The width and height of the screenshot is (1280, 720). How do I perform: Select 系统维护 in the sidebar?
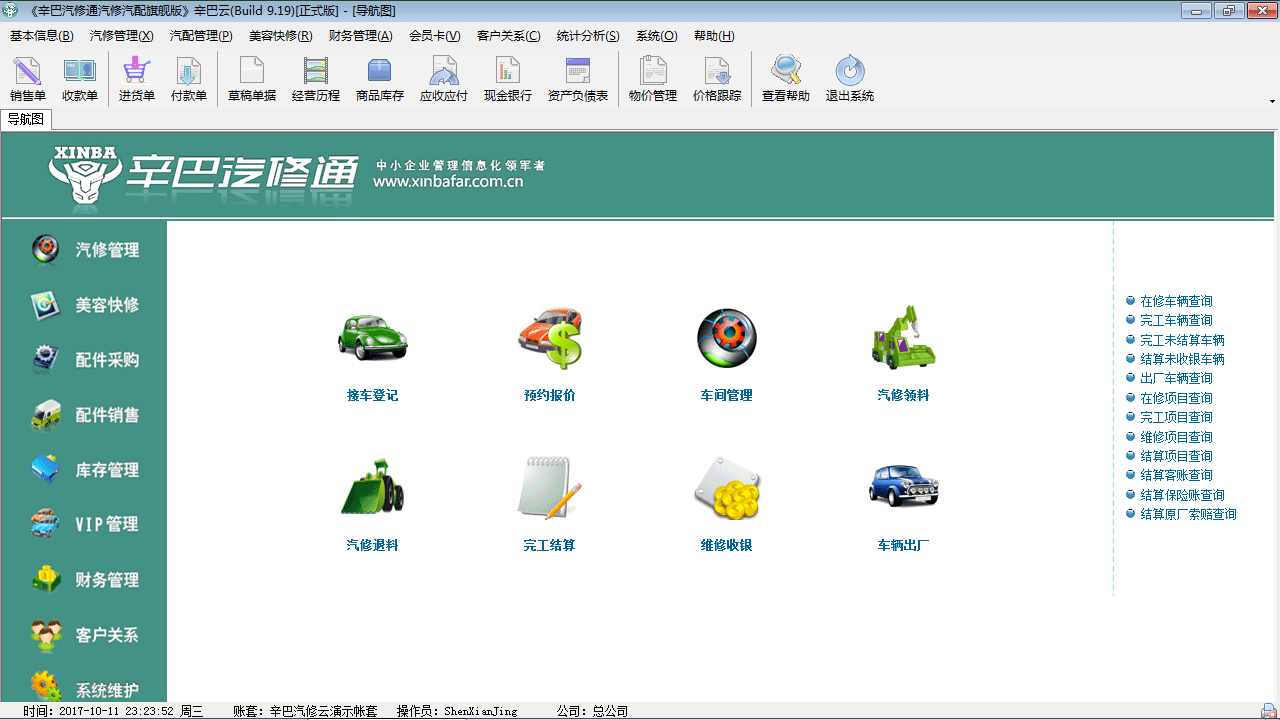[x=85, y=688]
